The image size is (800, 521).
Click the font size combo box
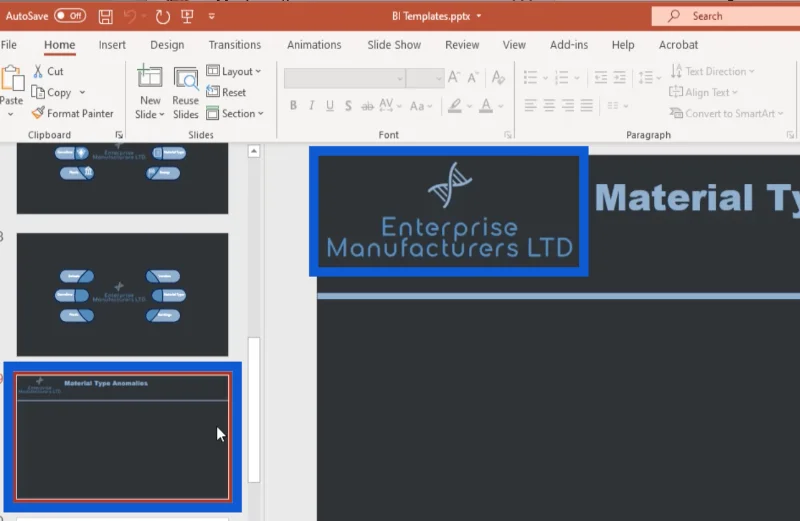click(424, 78)
